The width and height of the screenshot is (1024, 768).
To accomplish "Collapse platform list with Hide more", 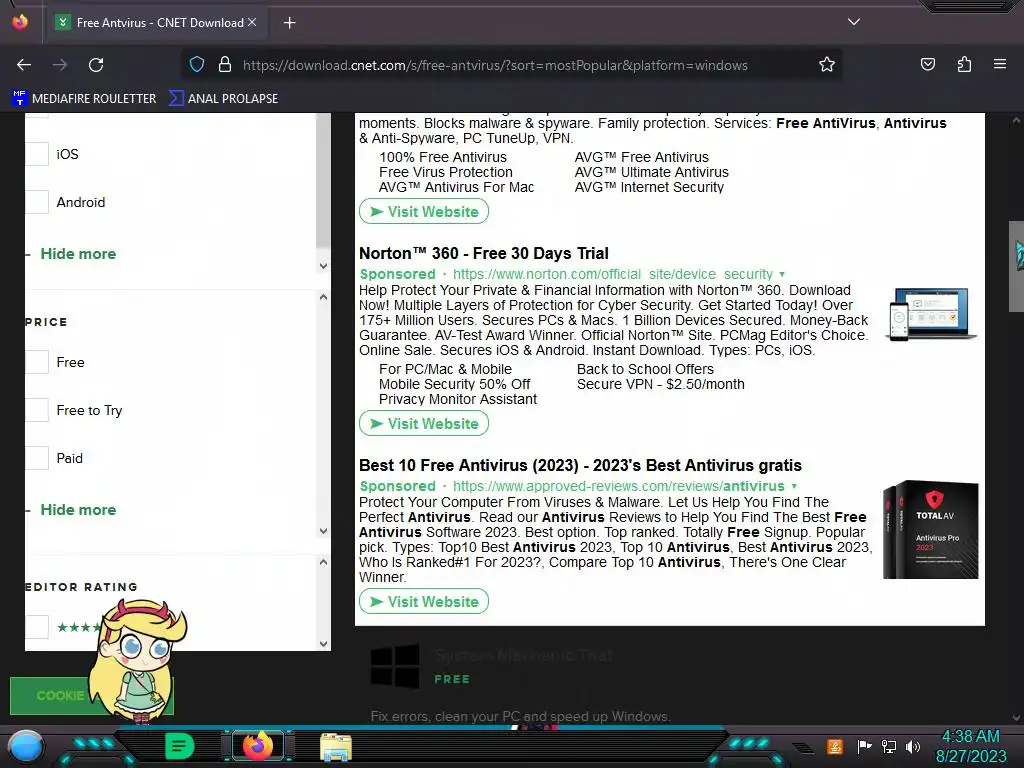I will click(78, 253).
